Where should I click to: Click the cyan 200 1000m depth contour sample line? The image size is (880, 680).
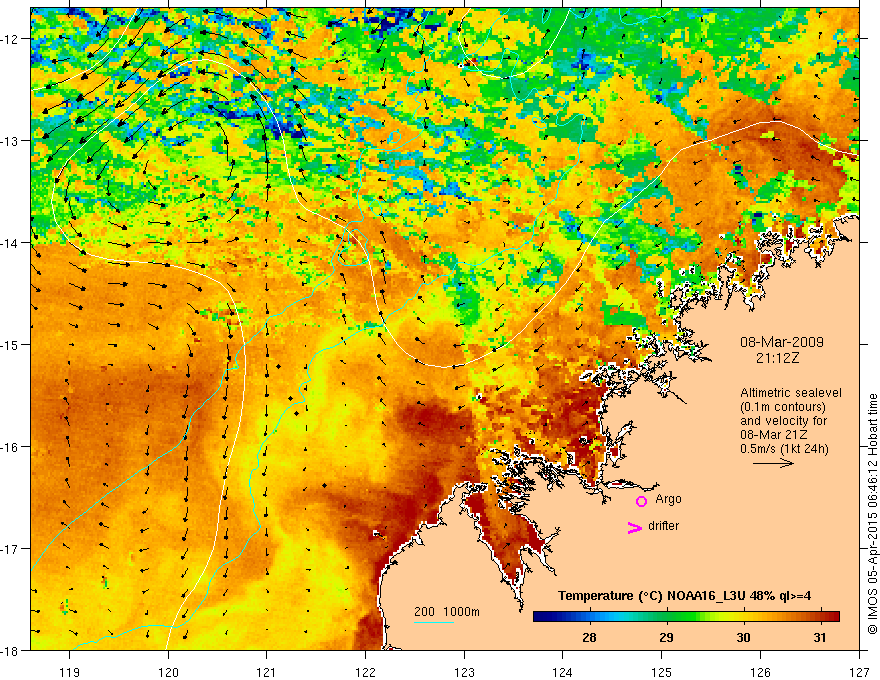click(434, 622)
